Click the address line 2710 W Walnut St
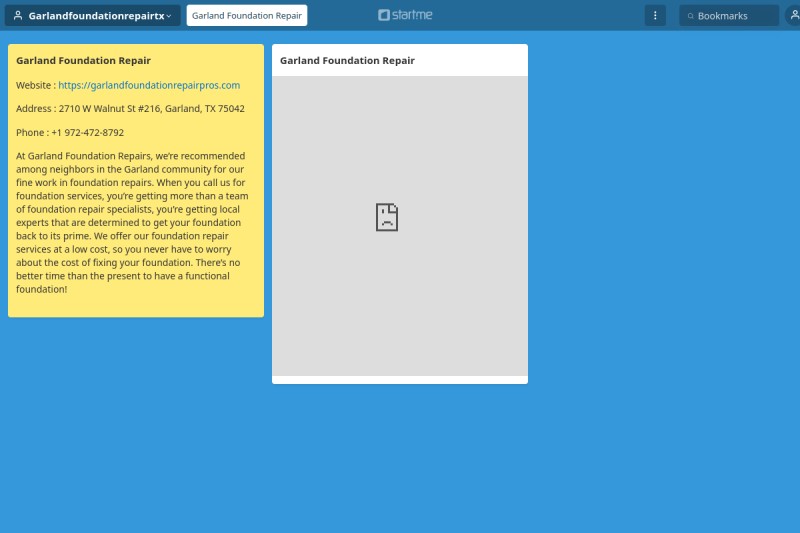The width and height of the screenshot is (800, 533). pyautogui.click(x=130, y=109)
